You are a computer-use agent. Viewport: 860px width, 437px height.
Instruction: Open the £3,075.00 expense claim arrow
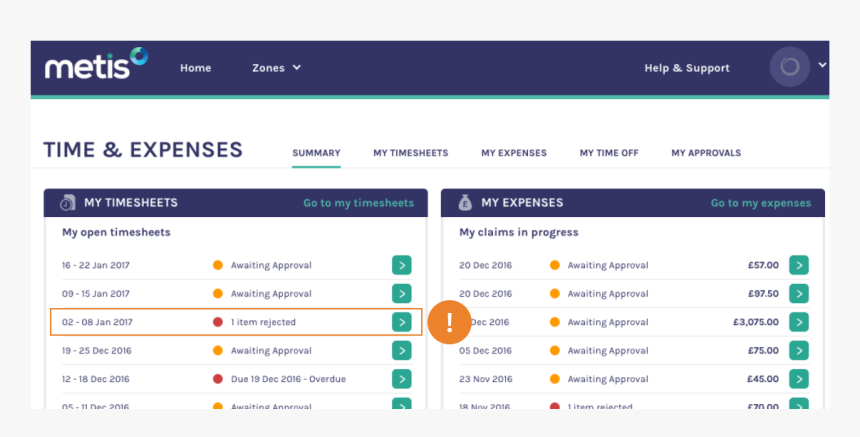click(x=798, y=322)
